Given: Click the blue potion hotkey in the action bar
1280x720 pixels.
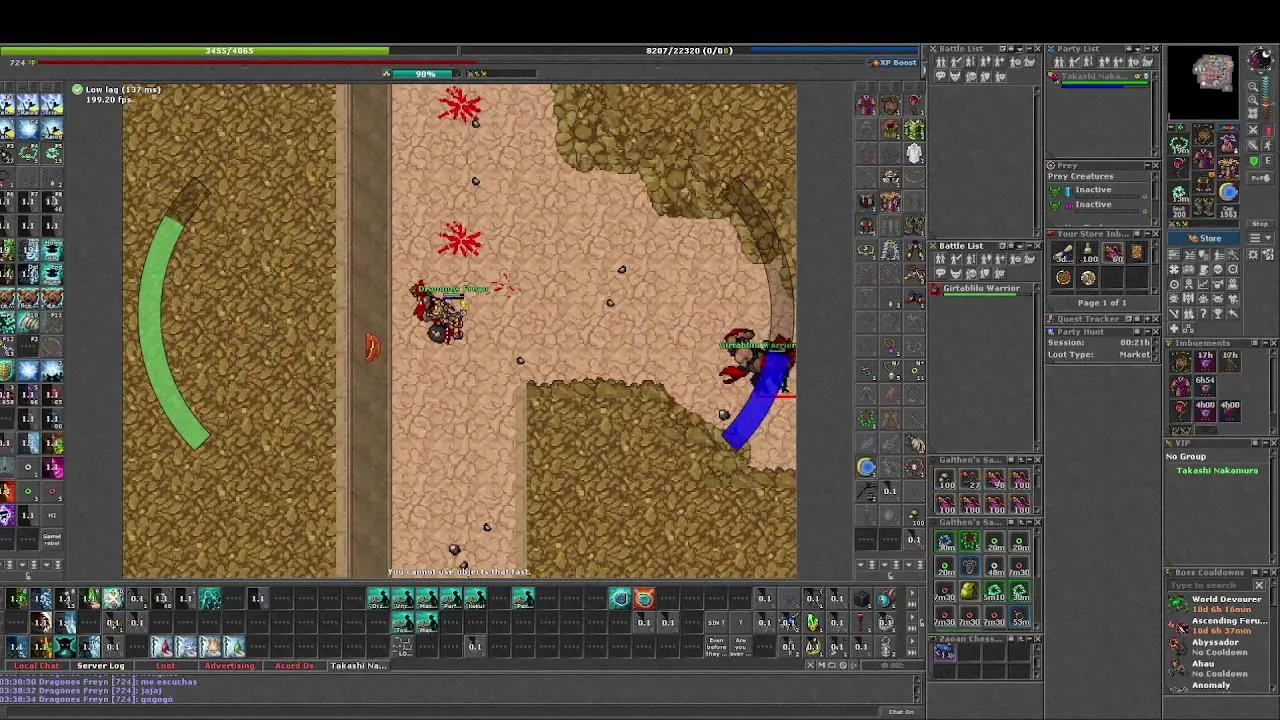Looking at the screenshot, I should 620,599.
